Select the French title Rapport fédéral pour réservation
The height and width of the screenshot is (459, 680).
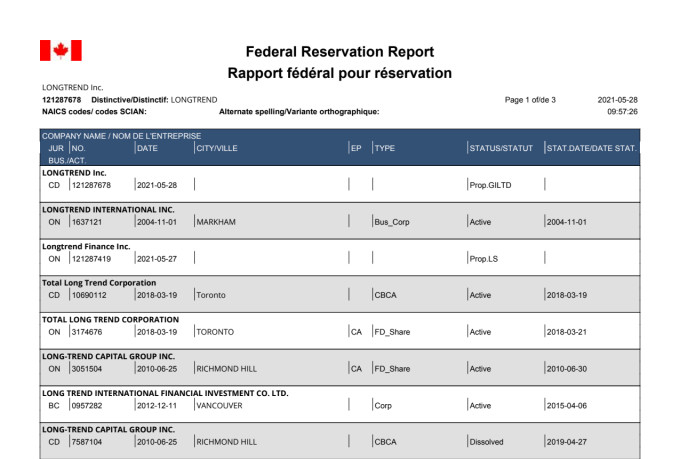[339, 73]
